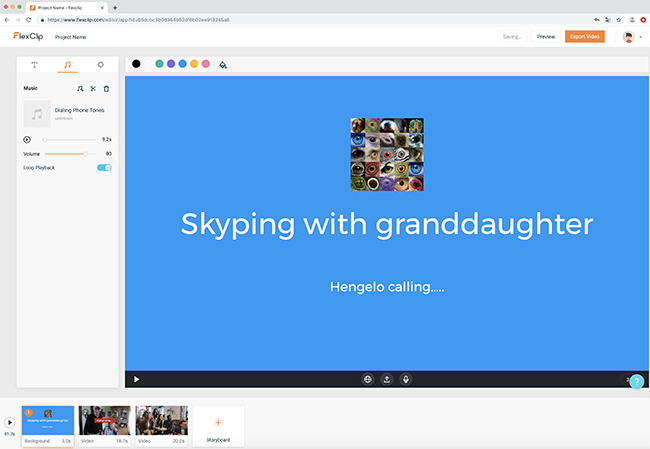Image resolution: width=650 pixels, height=449 pixels.
Task: Open the help question mark button
Action: pyautogui.click(x=637, y=381)
